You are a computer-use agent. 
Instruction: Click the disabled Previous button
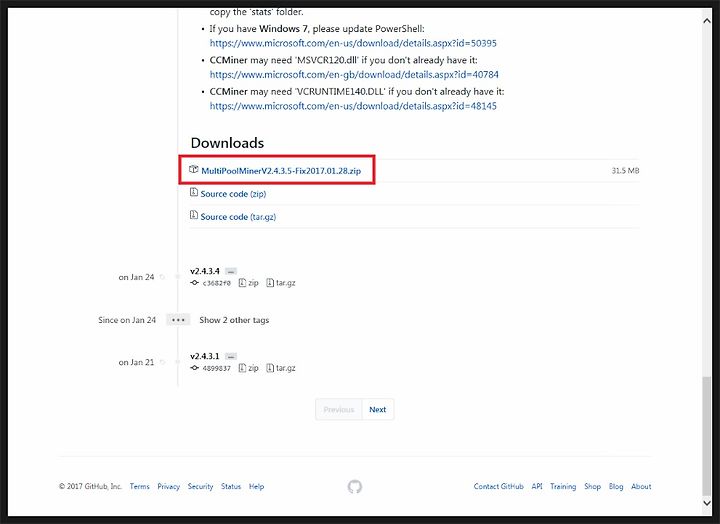click(339, 409)
